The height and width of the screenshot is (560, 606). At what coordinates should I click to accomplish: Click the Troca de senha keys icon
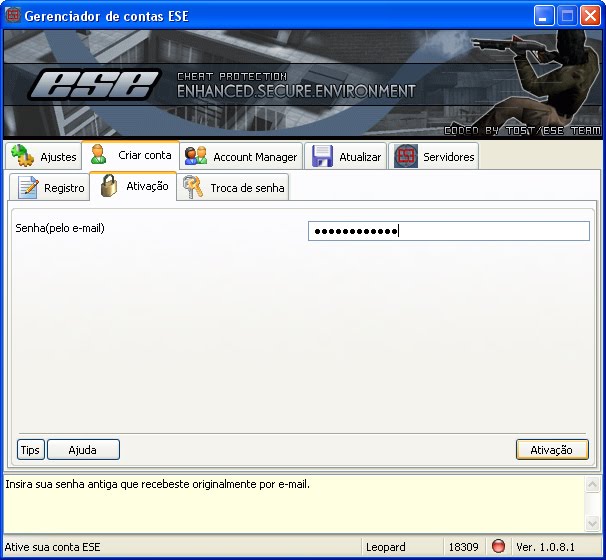pyautogui.click(x=193, y=187)
